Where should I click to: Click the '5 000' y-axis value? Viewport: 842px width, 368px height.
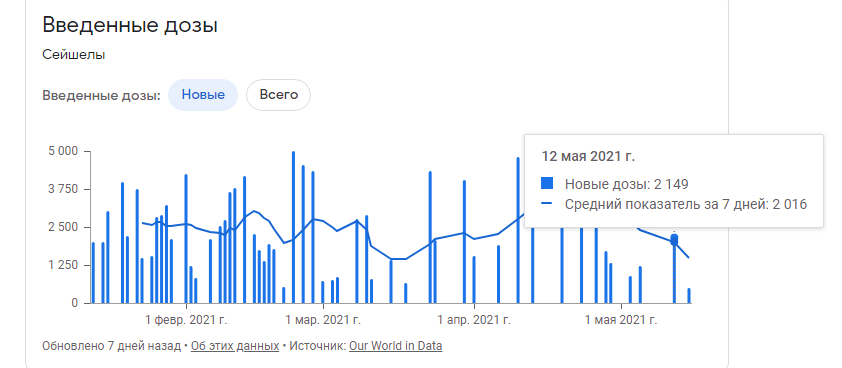63,151
